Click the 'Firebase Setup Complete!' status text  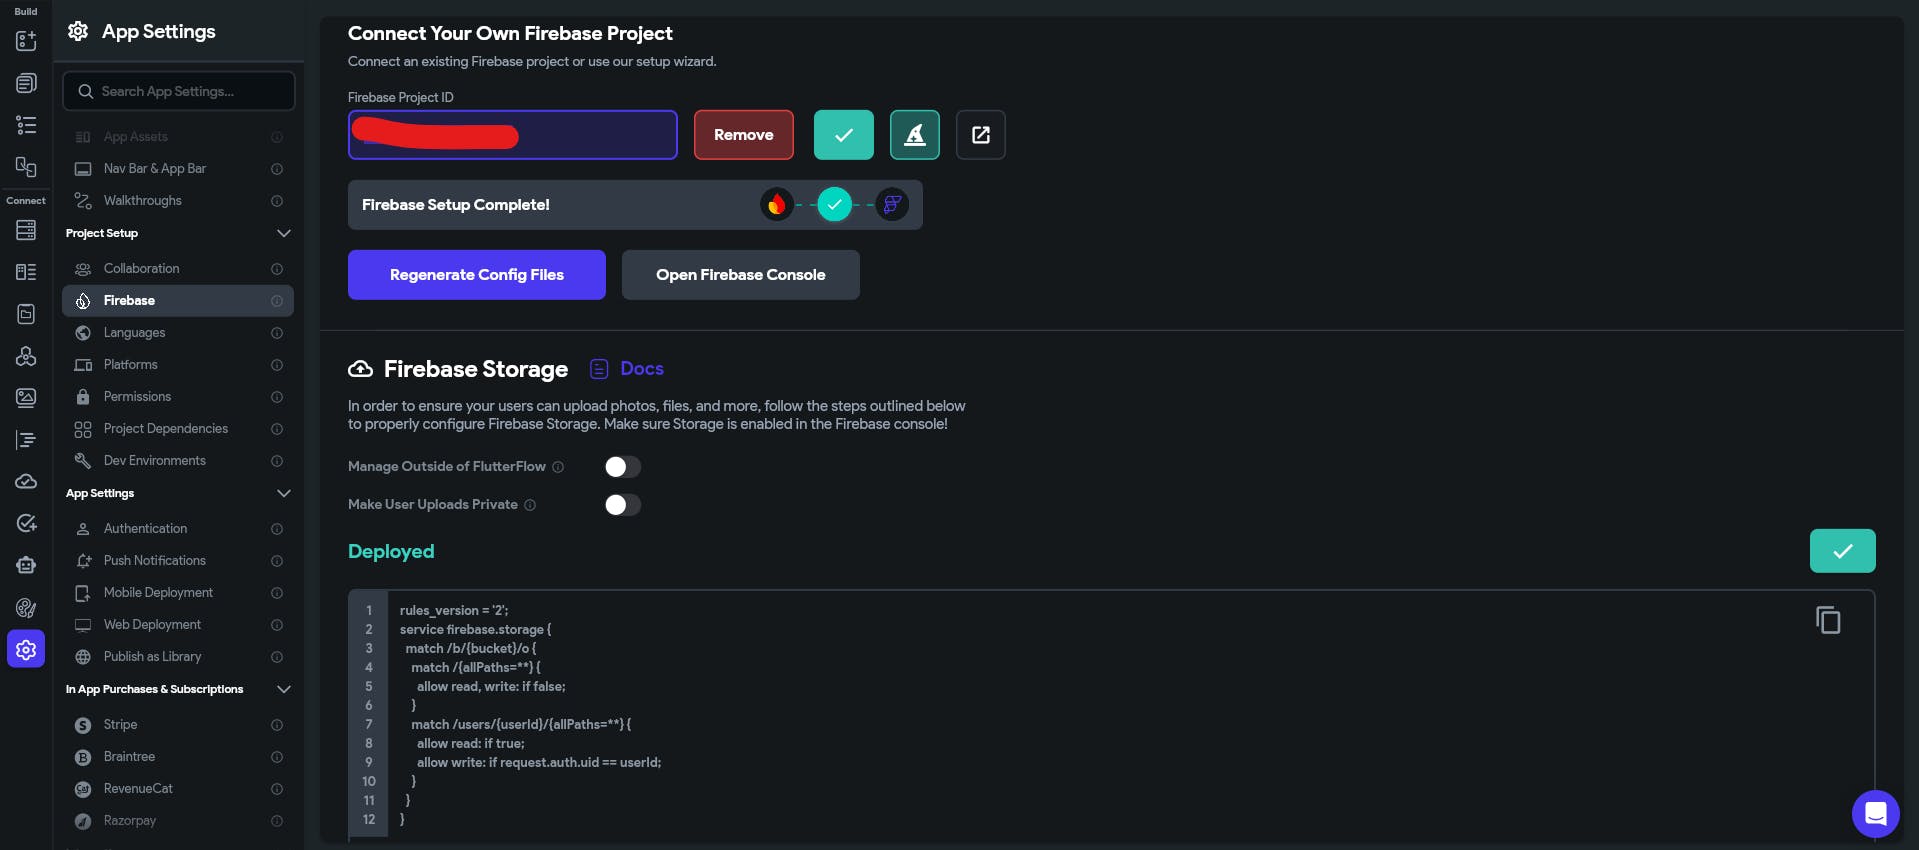456,205
